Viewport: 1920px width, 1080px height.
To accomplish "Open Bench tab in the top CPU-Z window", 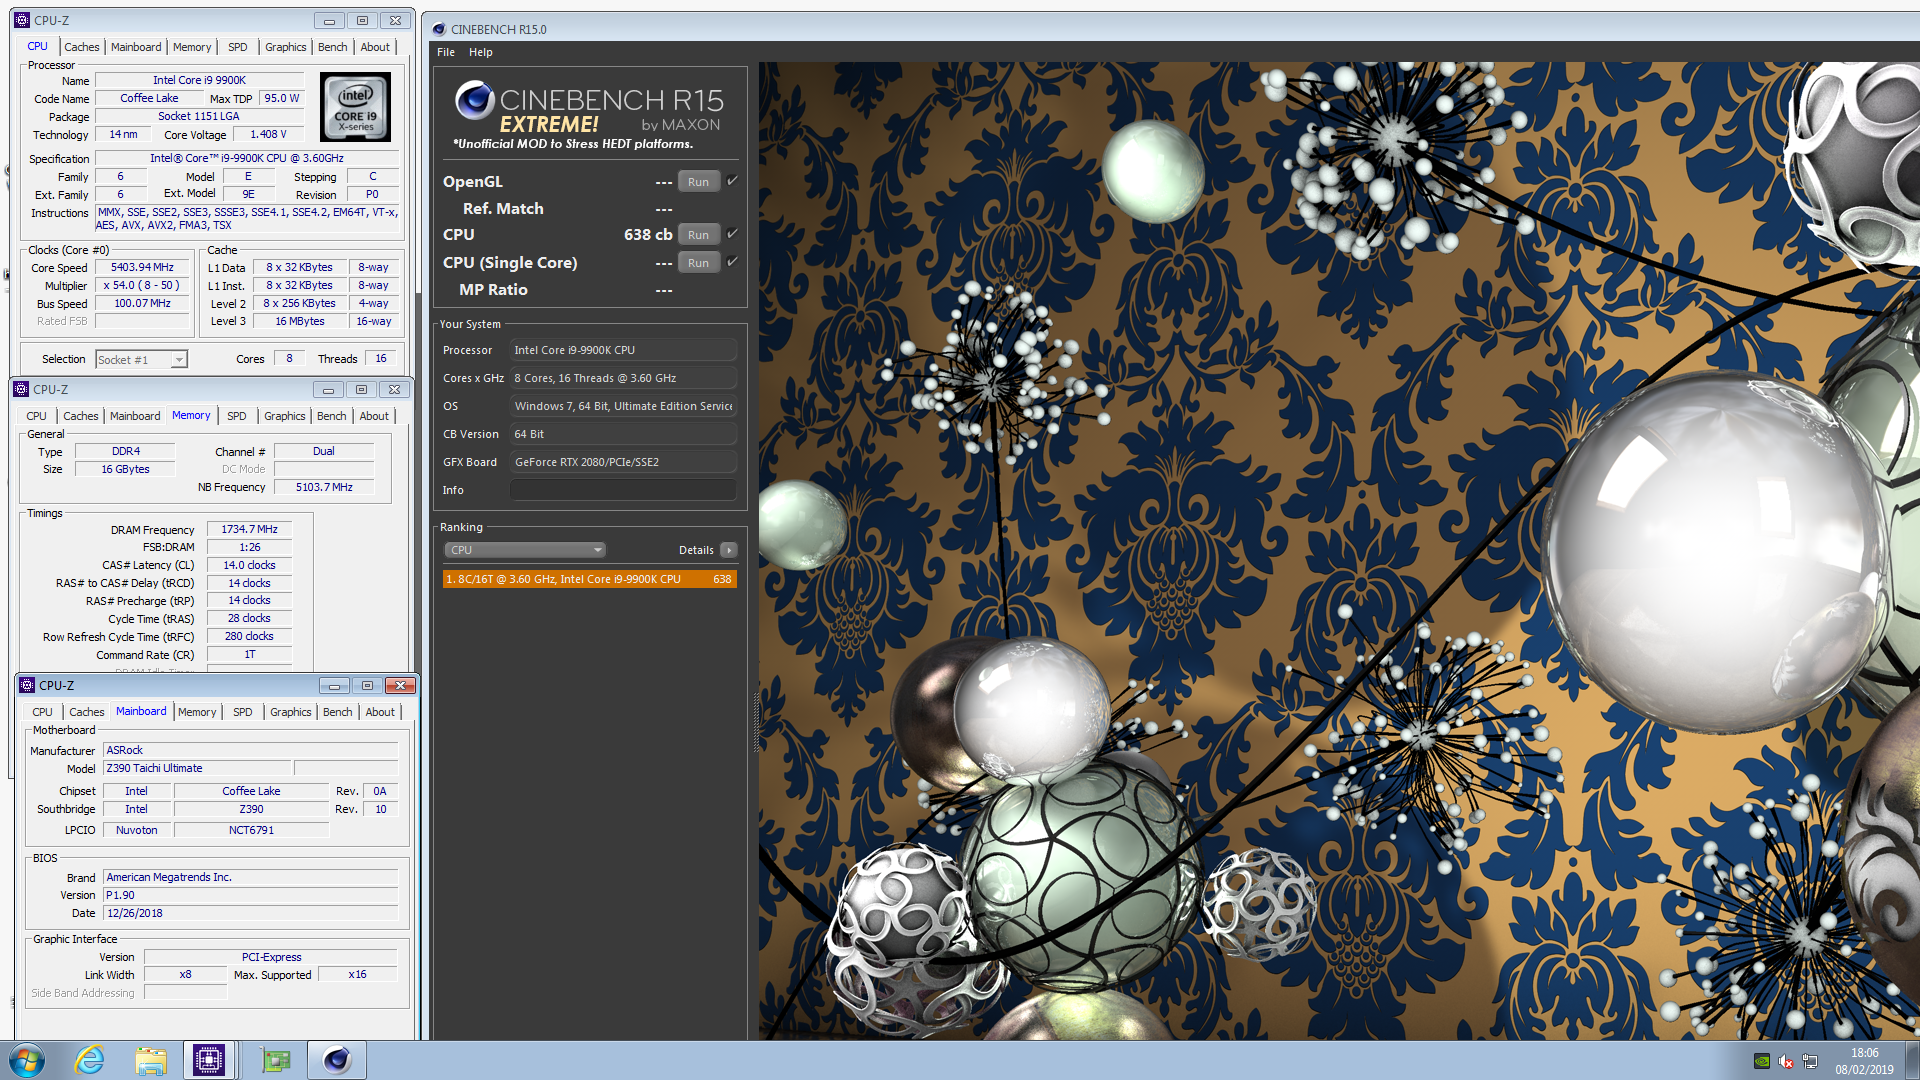I will point(333,47).
